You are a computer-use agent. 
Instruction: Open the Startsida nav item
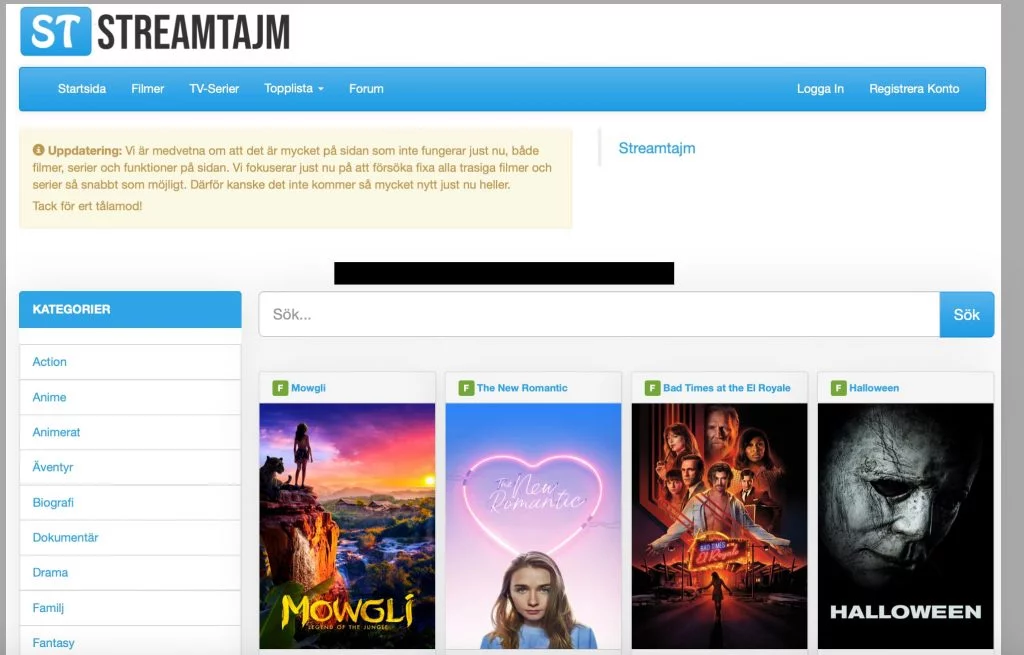coord(81,89)
